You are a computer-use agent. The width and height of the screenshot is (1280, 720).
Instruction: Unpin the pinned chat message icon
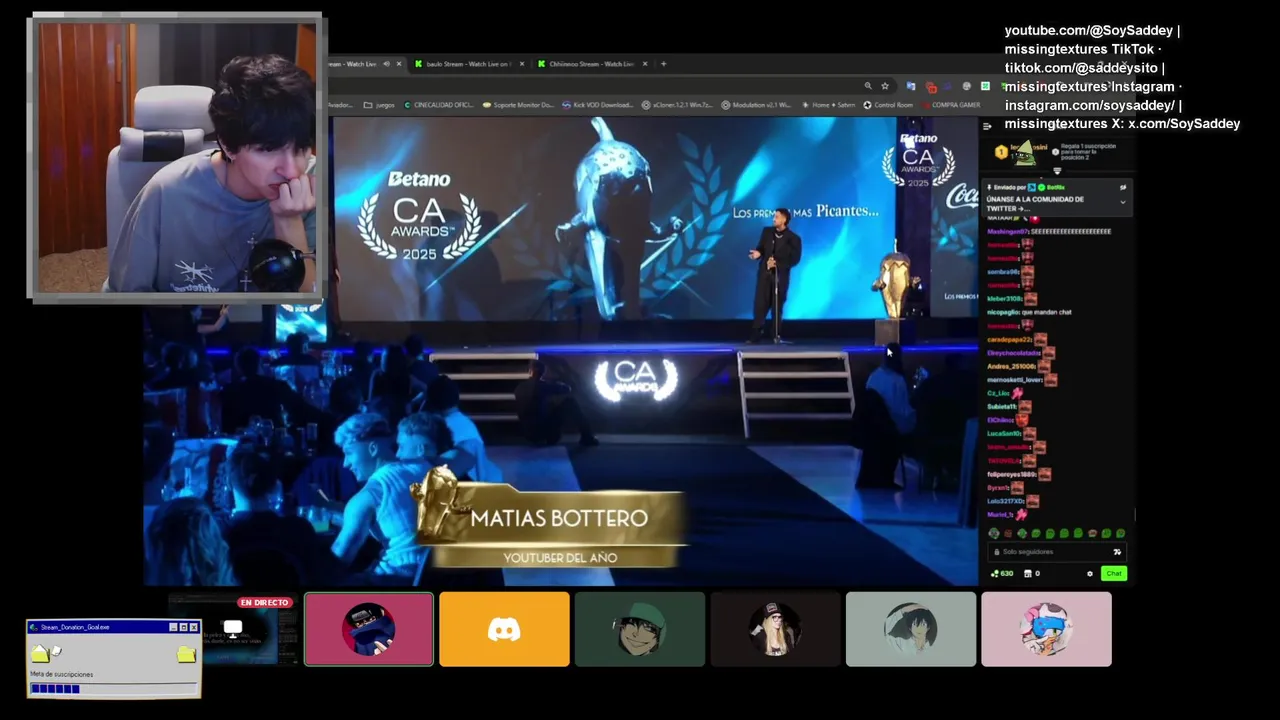(1123, 187)
